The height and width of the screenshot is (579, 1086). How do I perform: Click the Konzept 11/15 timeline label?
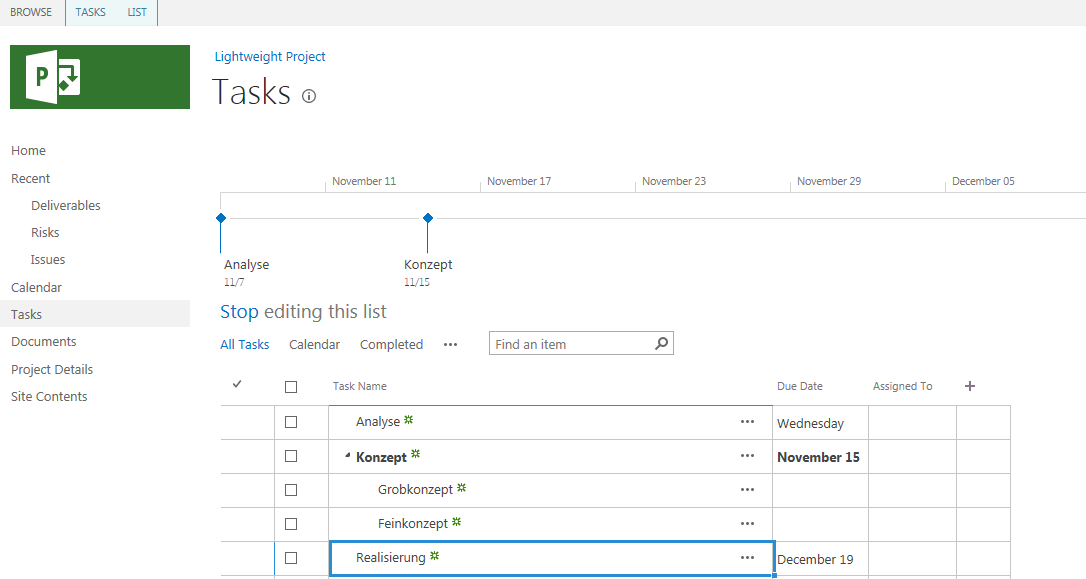[428, 273]
